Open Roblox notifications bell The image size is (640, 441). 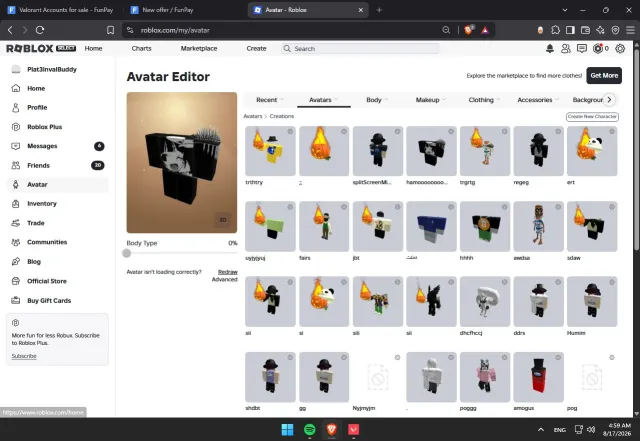tap(550, 49)
